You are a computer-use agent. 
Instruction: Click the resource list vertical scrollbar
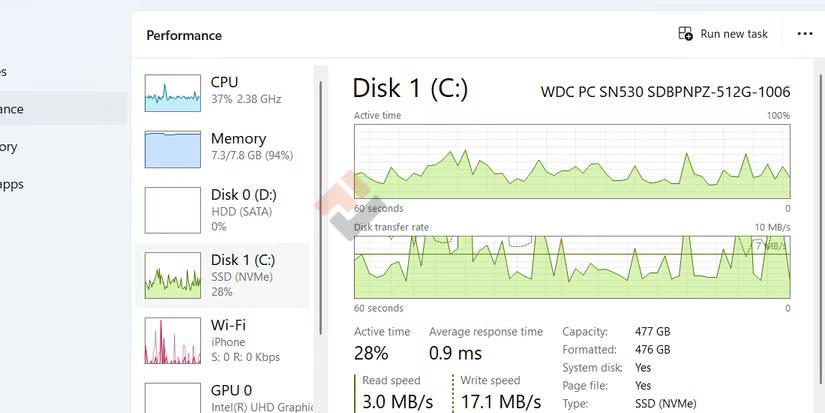click(x=320, y=200)
